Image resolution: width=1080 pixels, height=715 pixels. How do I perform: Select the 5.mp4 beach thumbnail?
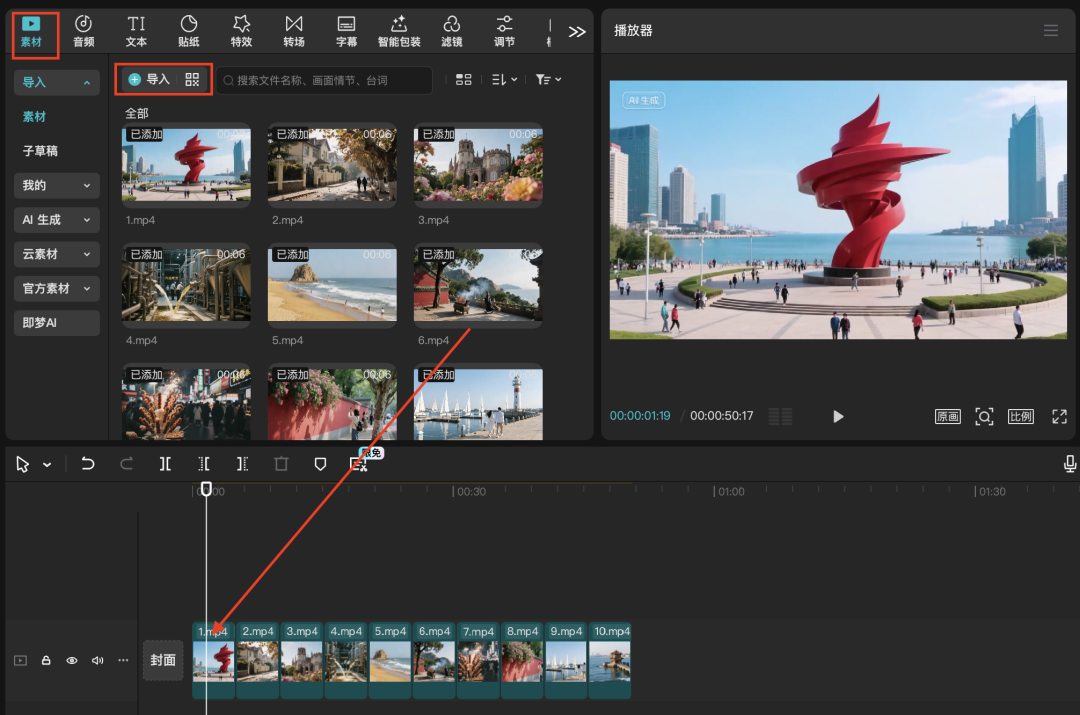coord(332,285)
